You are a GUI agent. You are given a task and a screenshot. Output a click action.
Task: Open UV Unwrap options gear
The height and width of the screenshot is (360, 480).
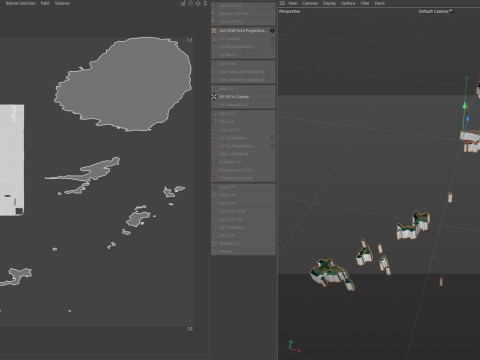pos(272,39)
